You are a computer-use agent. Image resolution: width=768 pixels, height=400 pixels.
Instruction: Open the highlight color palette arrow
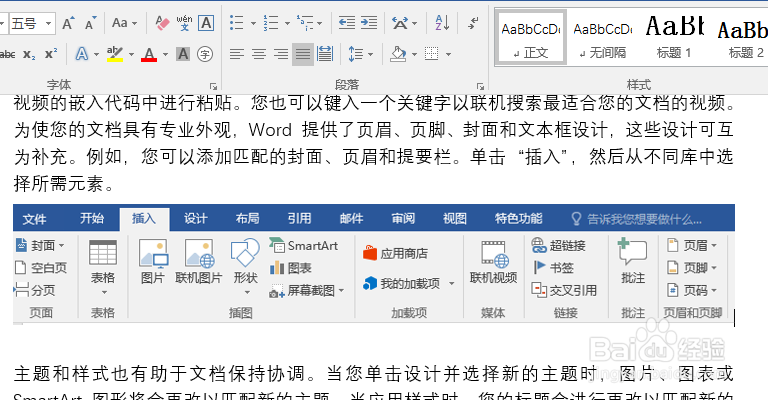(131, 54)
